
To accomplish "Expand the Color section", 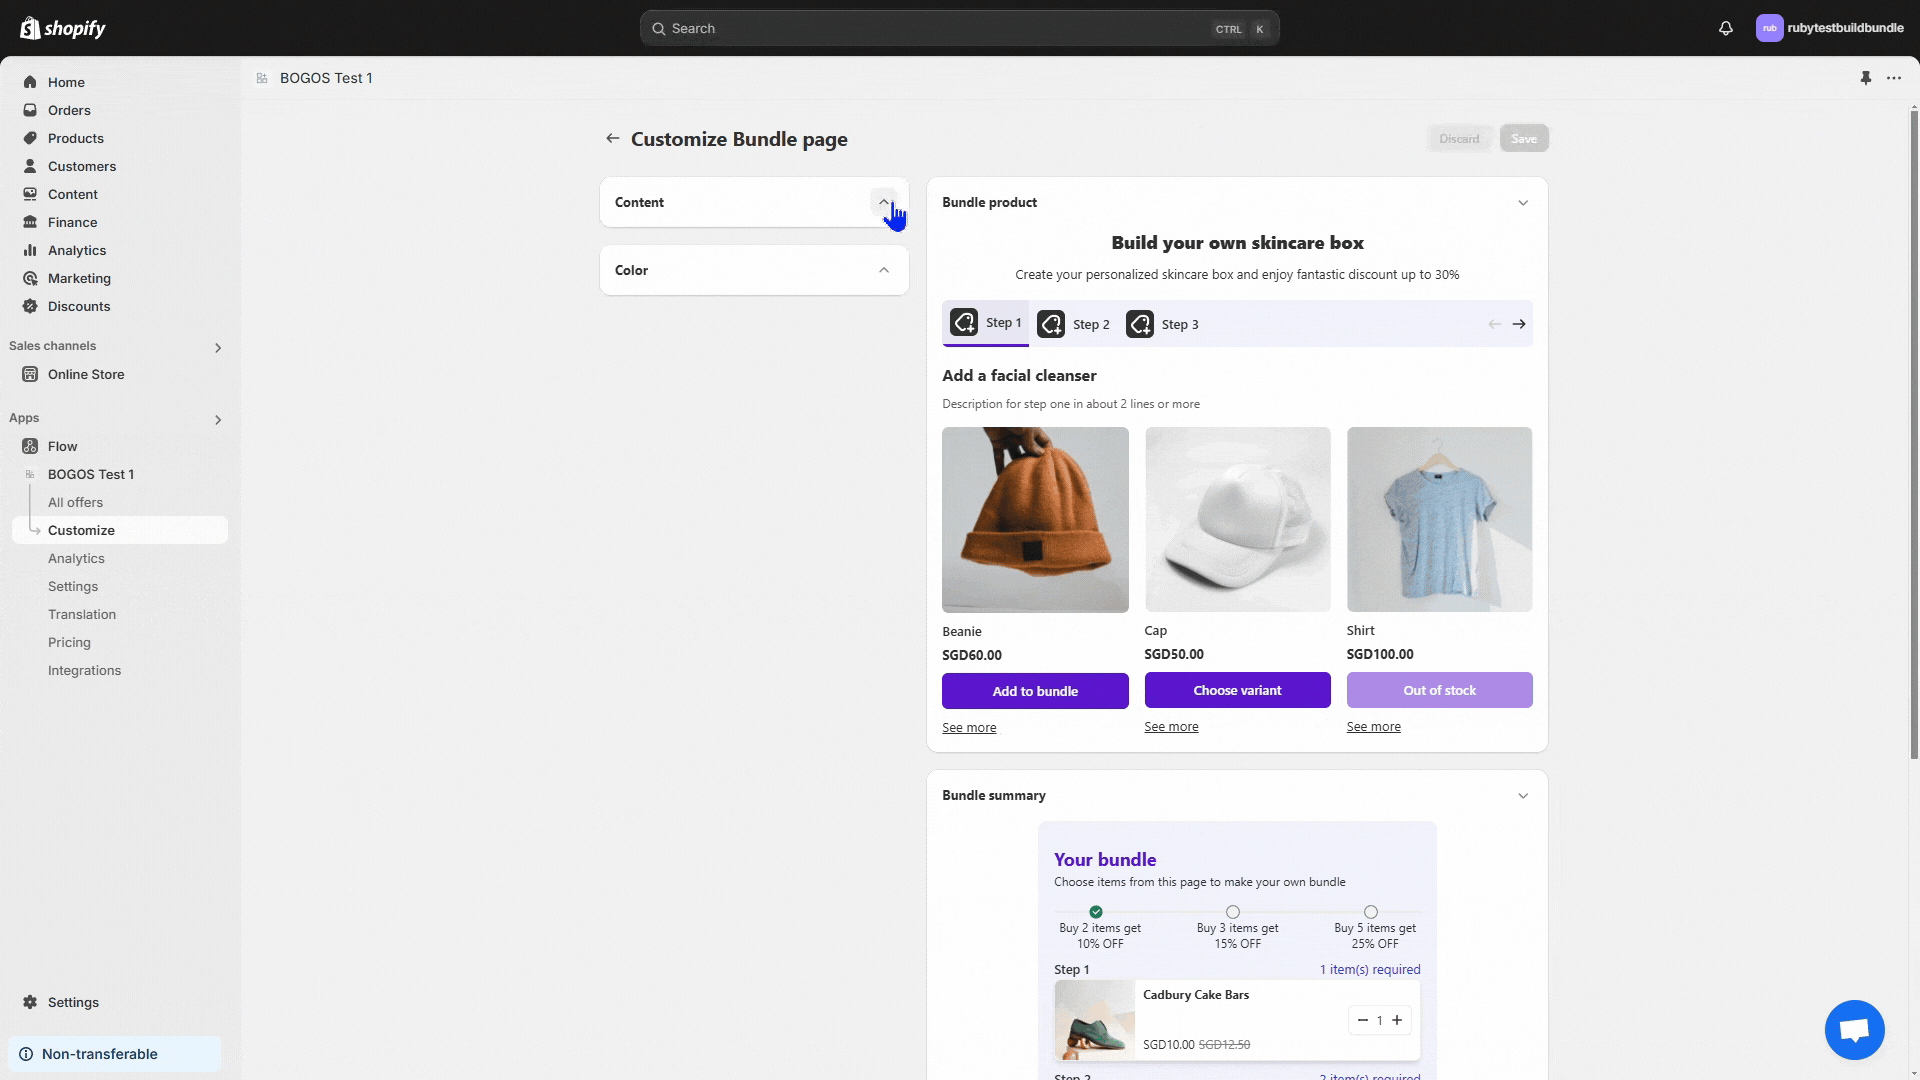I will pyautogui.click(x=883, y=270).
